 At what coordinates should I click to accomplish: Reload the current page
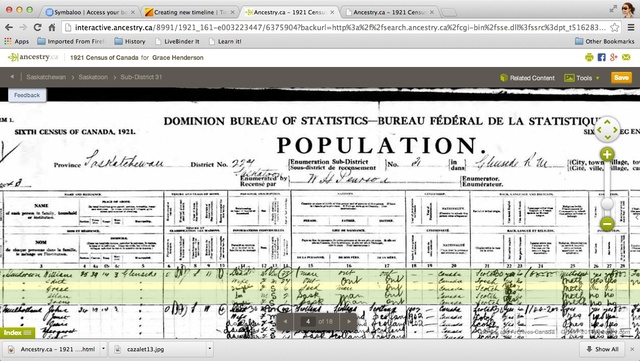pos(38,27)
